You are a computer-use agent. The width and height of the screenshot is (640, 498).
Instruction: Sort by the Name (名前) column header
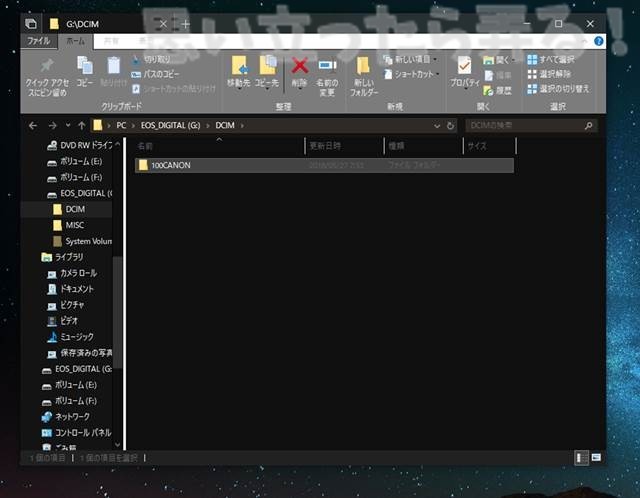pyautogui.click(x=220, y=146)
